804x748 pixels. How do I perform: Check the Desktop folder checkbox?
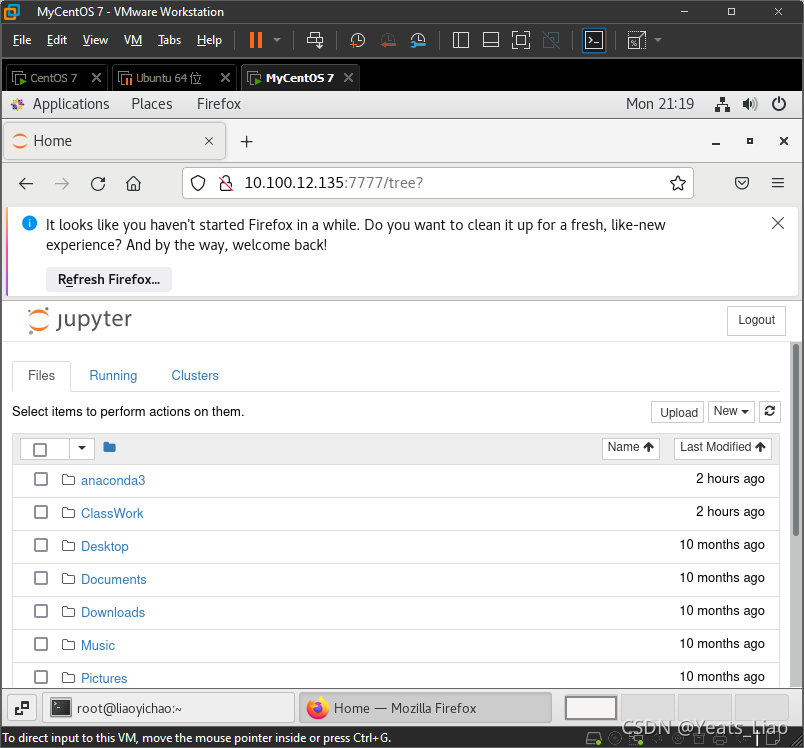point(41,545)
